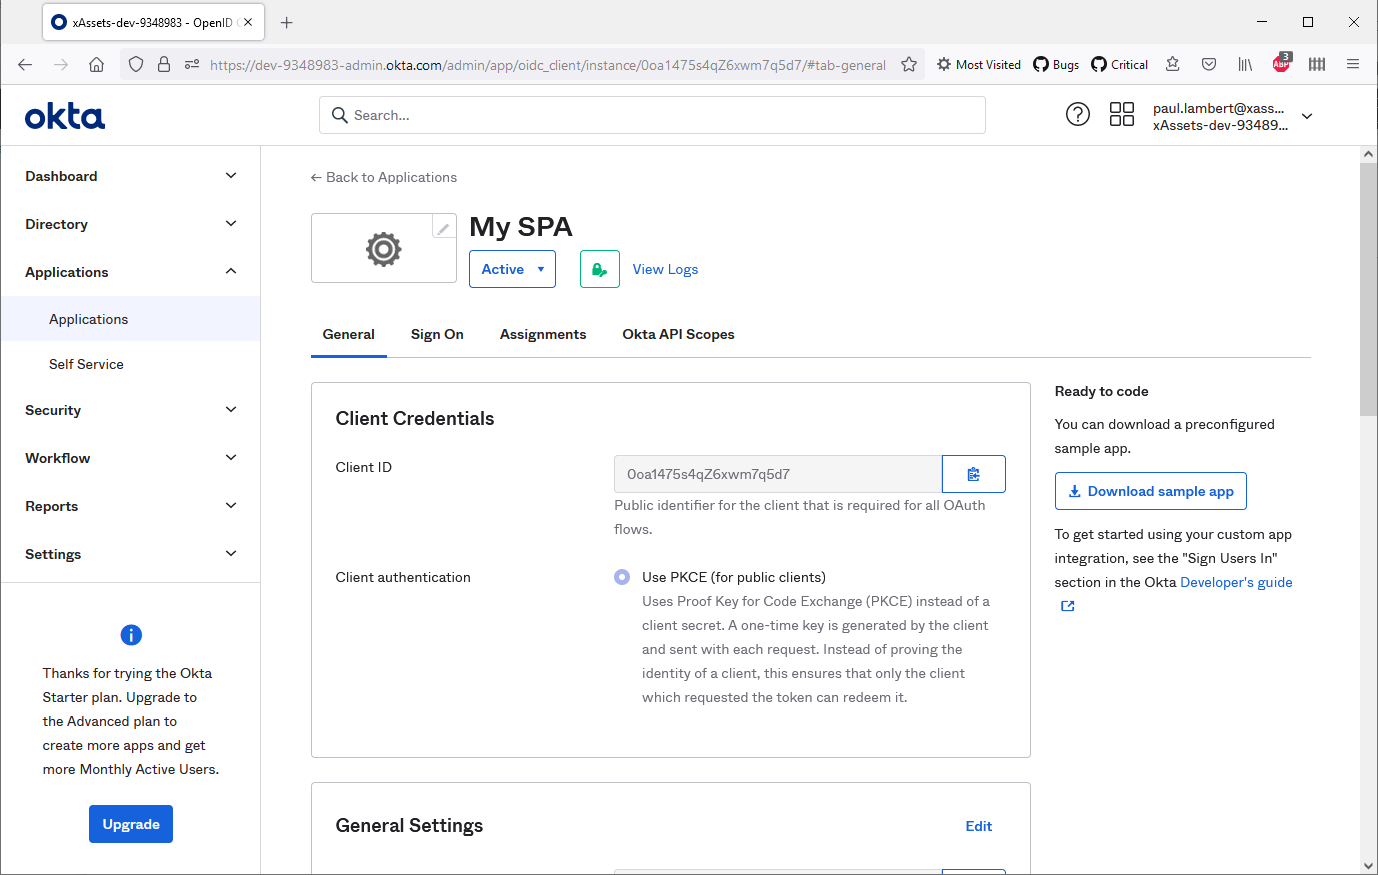Open the Active status dropdown
Viewport: 1378px width, 875px height.
coord(512,269)
